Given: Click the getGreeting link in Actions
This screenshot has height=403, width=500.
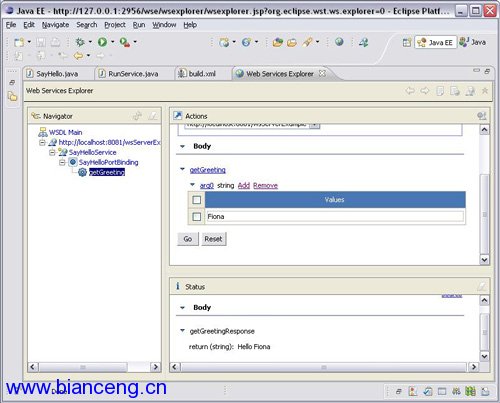Looking at the screenshot, I should [x=207, y=170].
